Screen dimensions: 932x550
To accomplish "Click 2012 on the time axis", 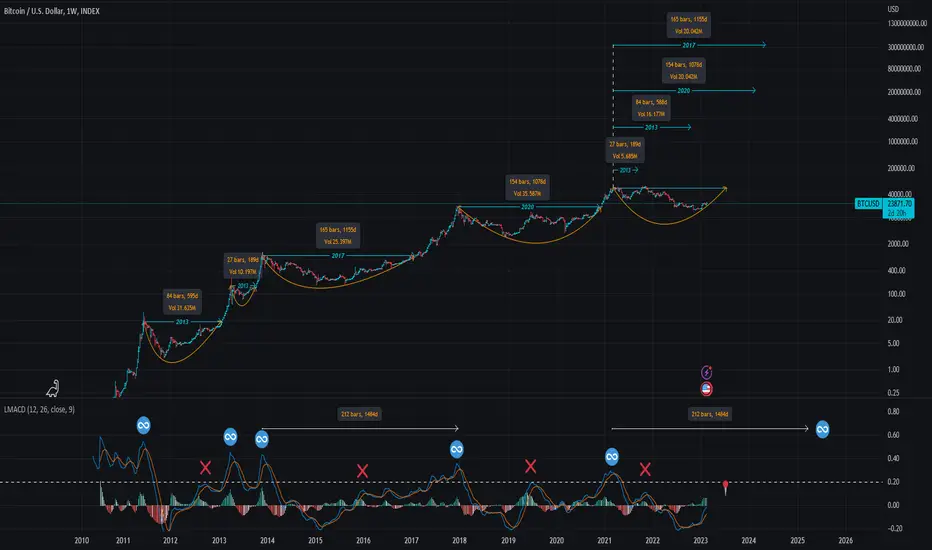I will point(170,540).
